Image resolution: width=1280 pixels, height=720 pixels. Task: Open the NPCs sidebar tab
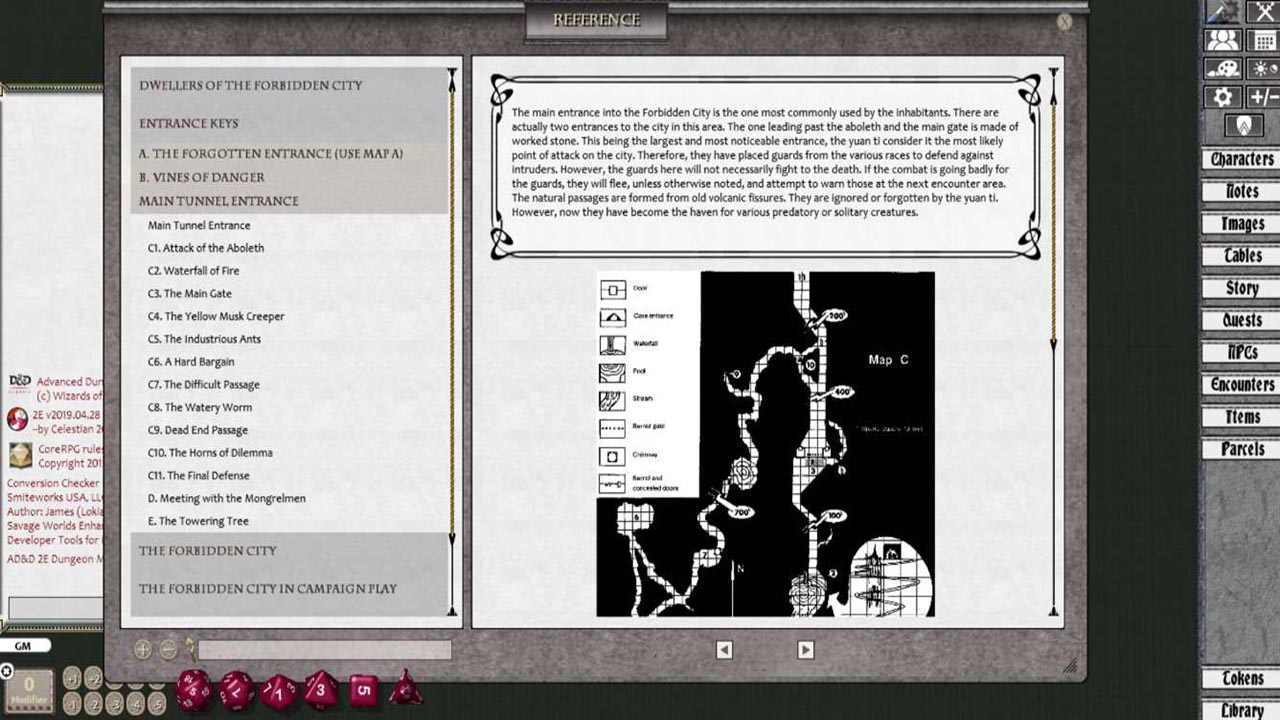(x=1240, y=353)
